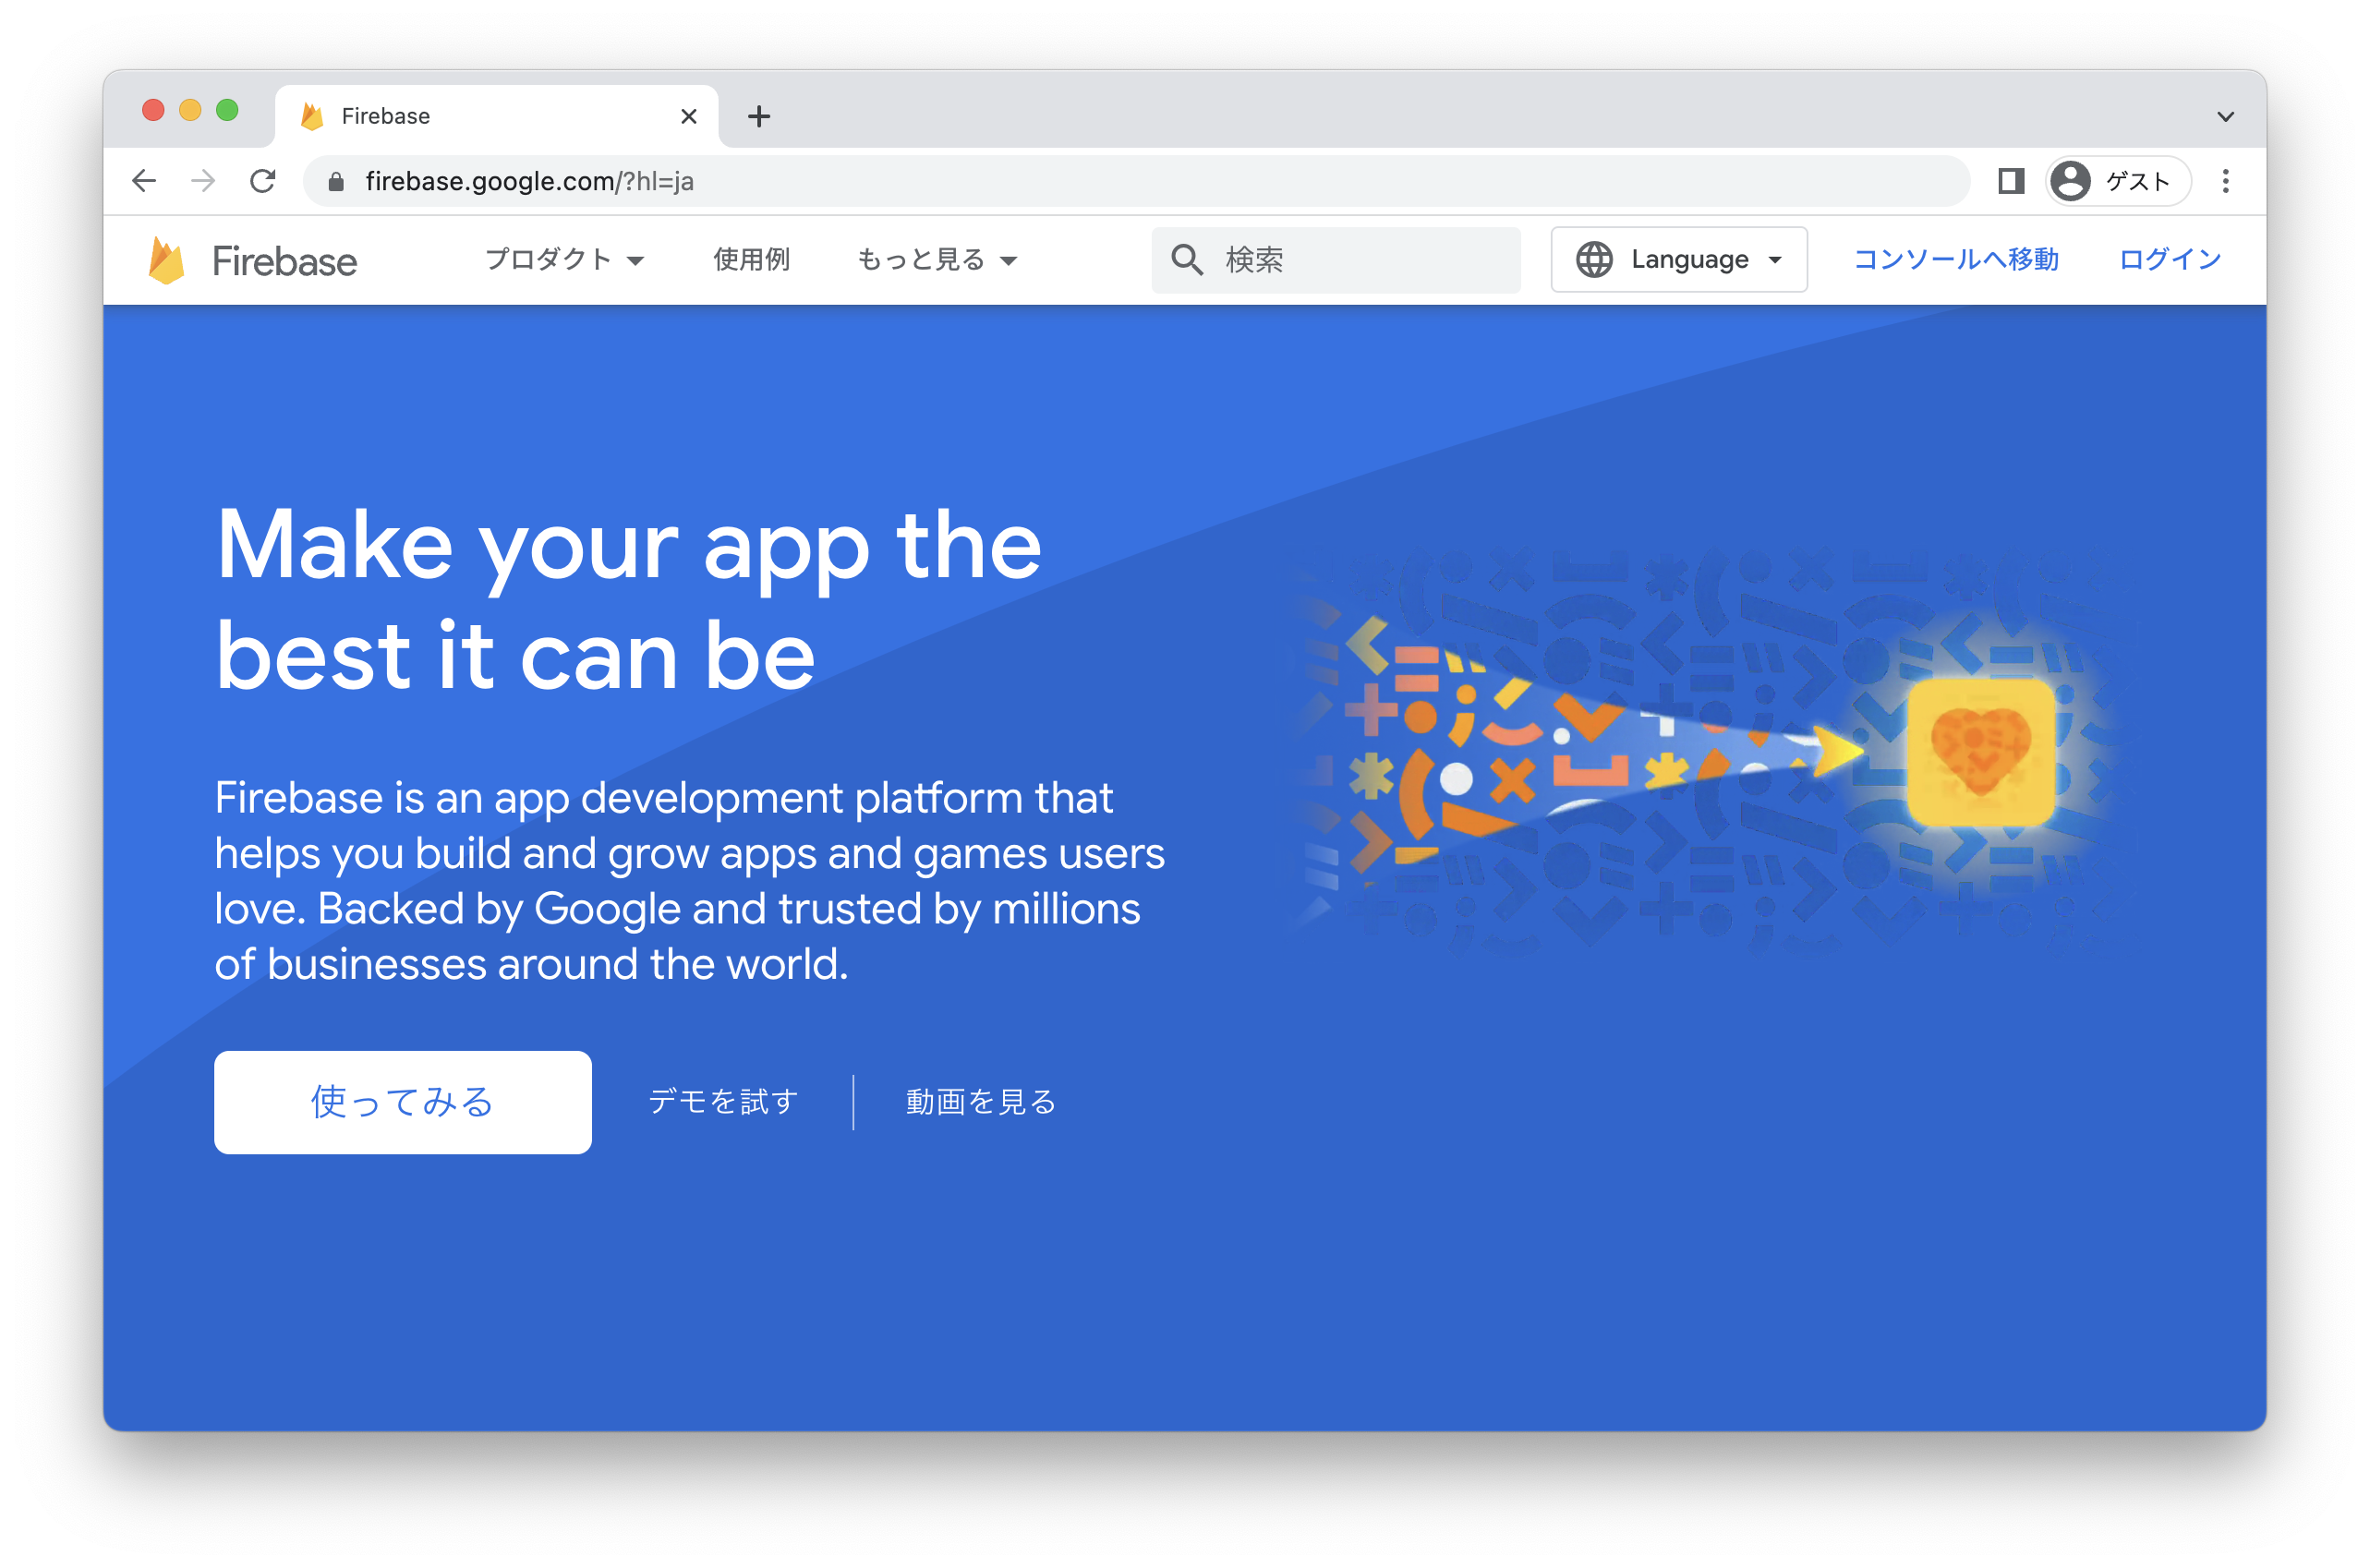This screenshot has width=2370, height=1568.
Task: Open a new tab with plus icon
Action: 759,116
